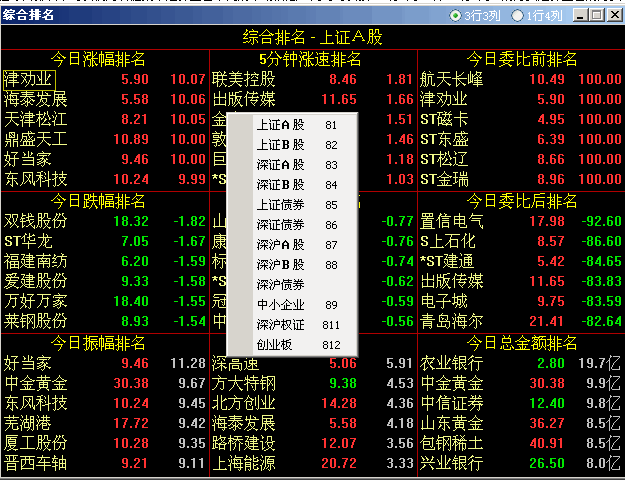Select stock 津劝业 in the gainers list
The width and height of the screenshot is (625, 480).
pyautogui.click(x=29, y=79)
